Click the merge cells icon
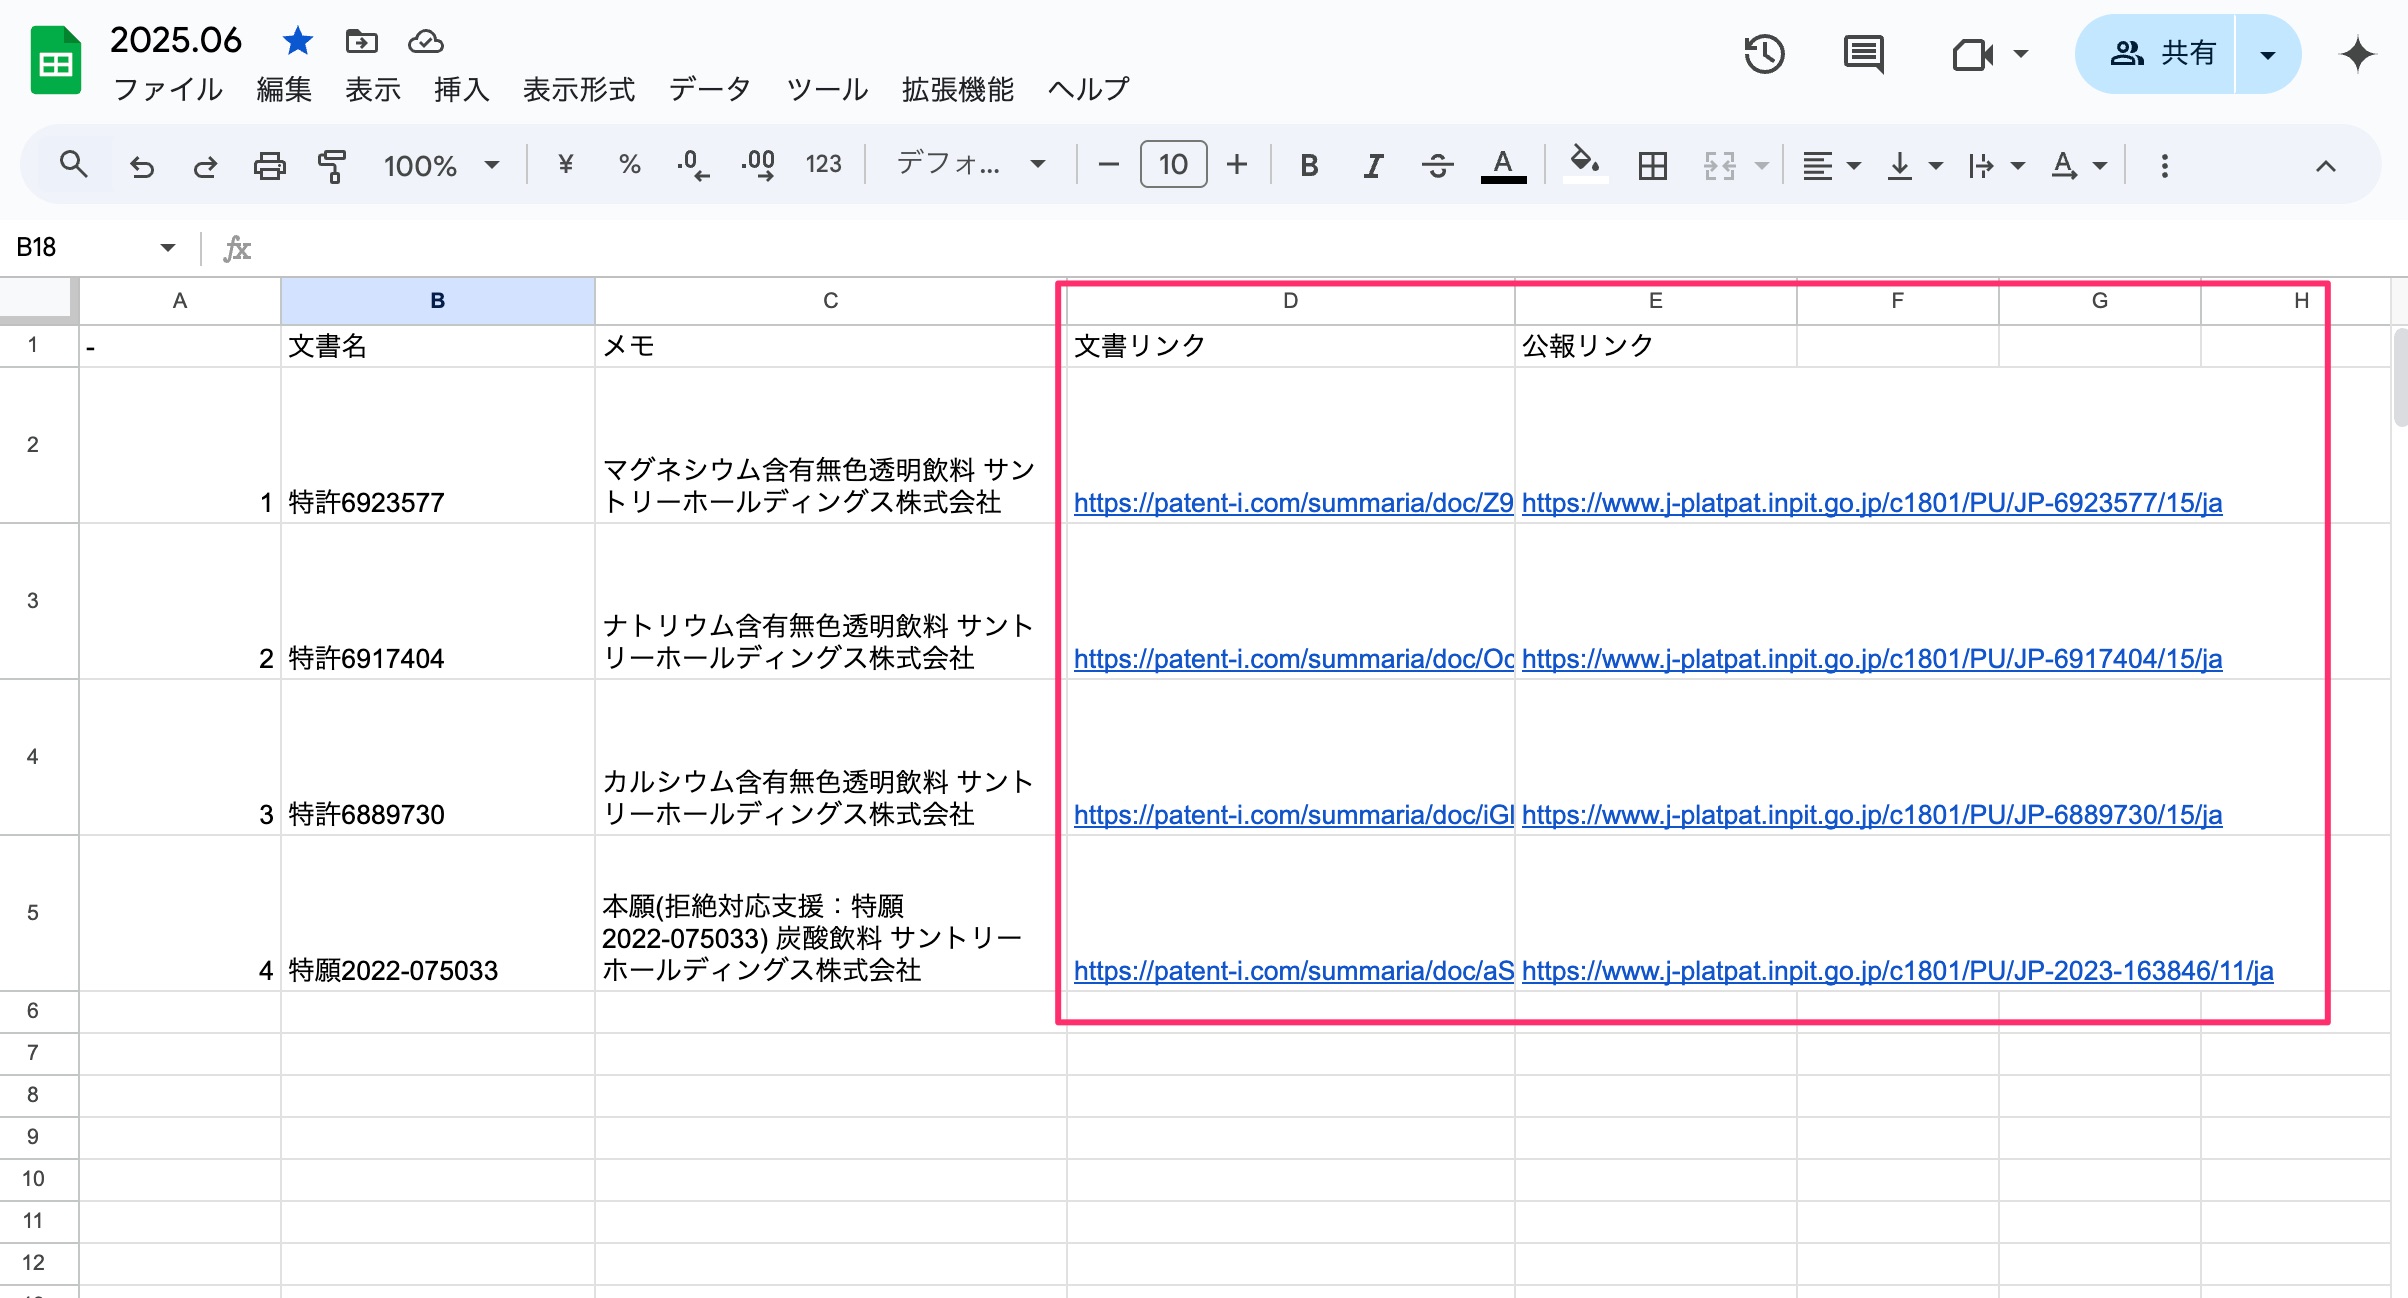 coord(1719,165)
